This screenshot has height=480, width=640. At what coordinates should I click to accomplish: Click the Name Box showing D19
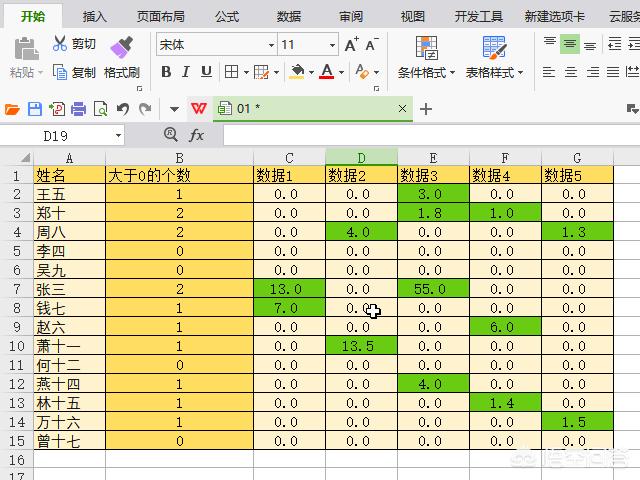point(56,136)
